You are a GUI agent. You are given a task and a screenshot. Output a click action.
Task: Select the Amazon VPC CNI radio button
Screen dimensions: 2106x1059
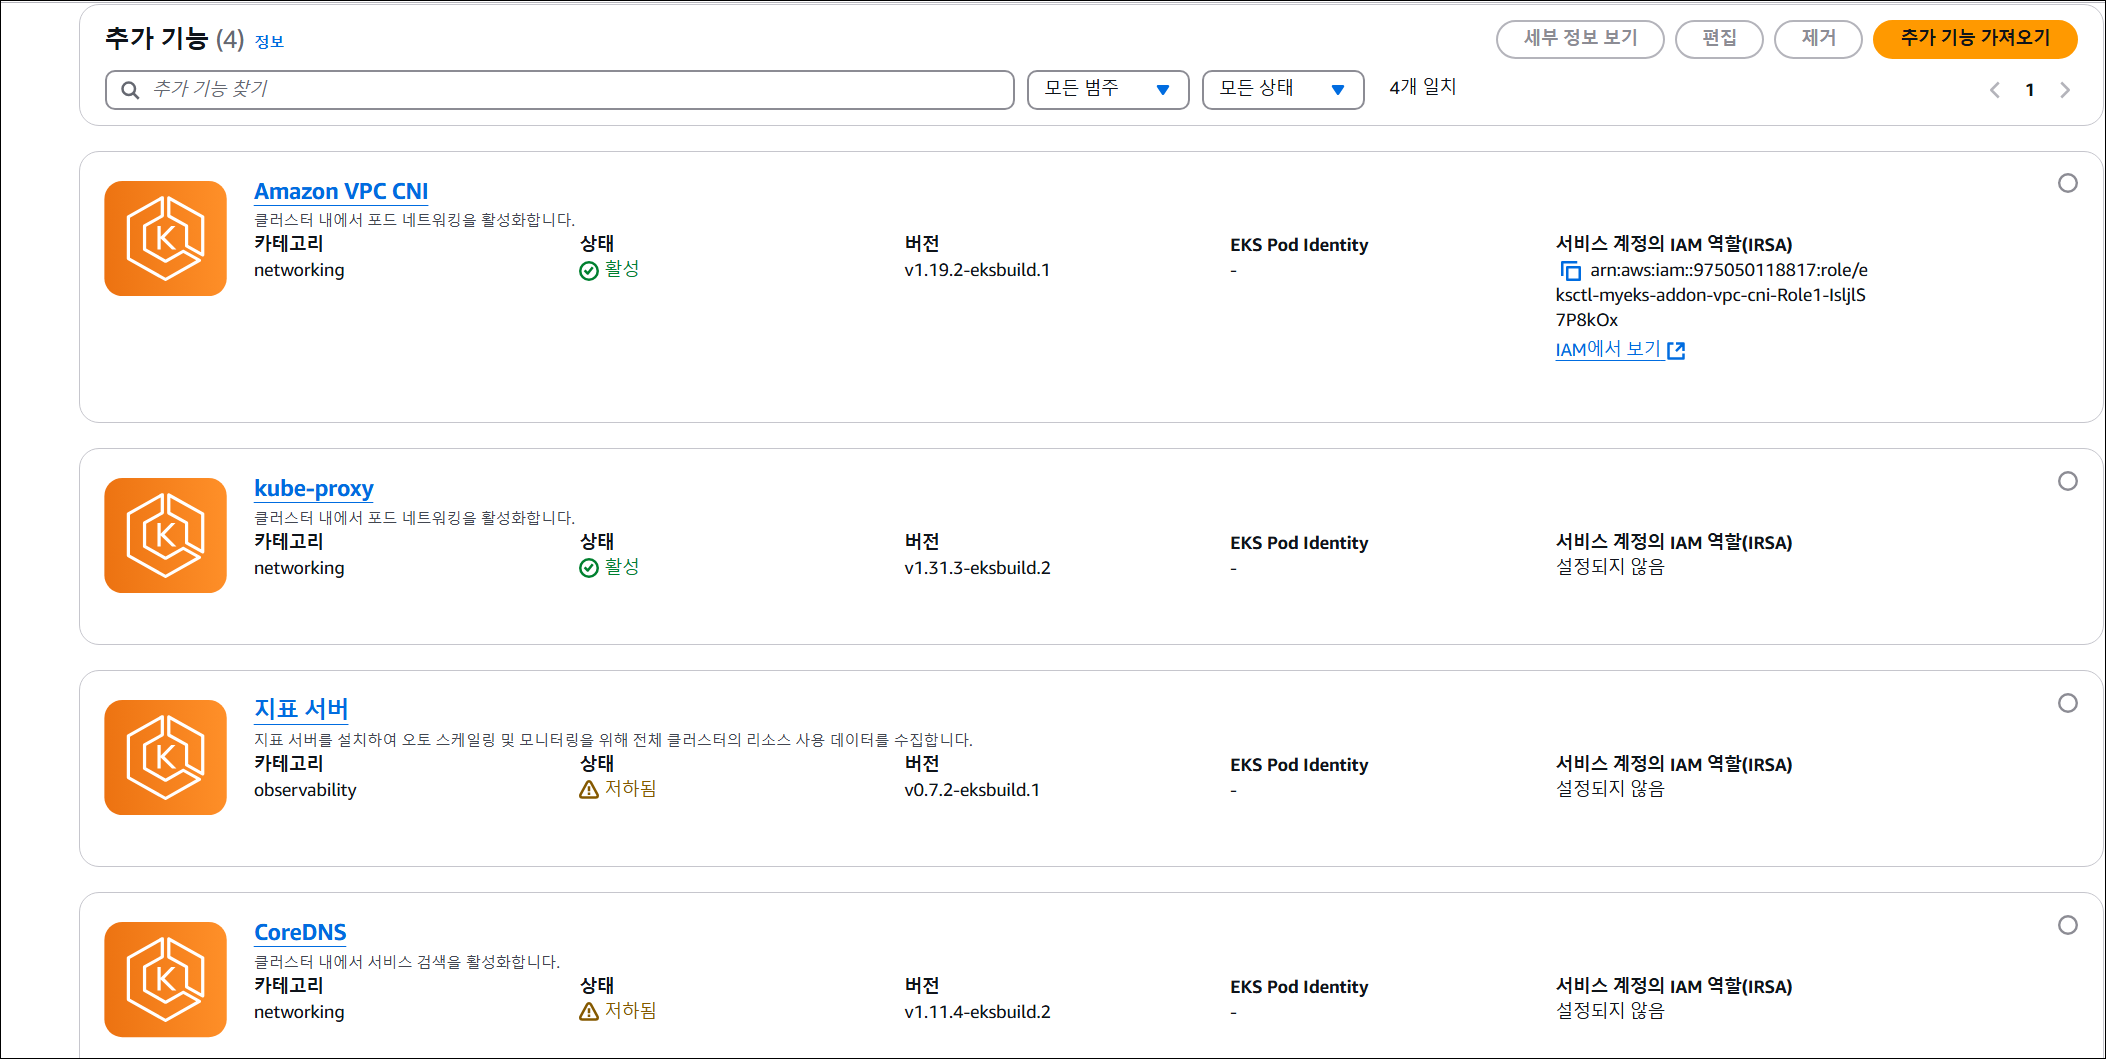[x=2068, y=183]
